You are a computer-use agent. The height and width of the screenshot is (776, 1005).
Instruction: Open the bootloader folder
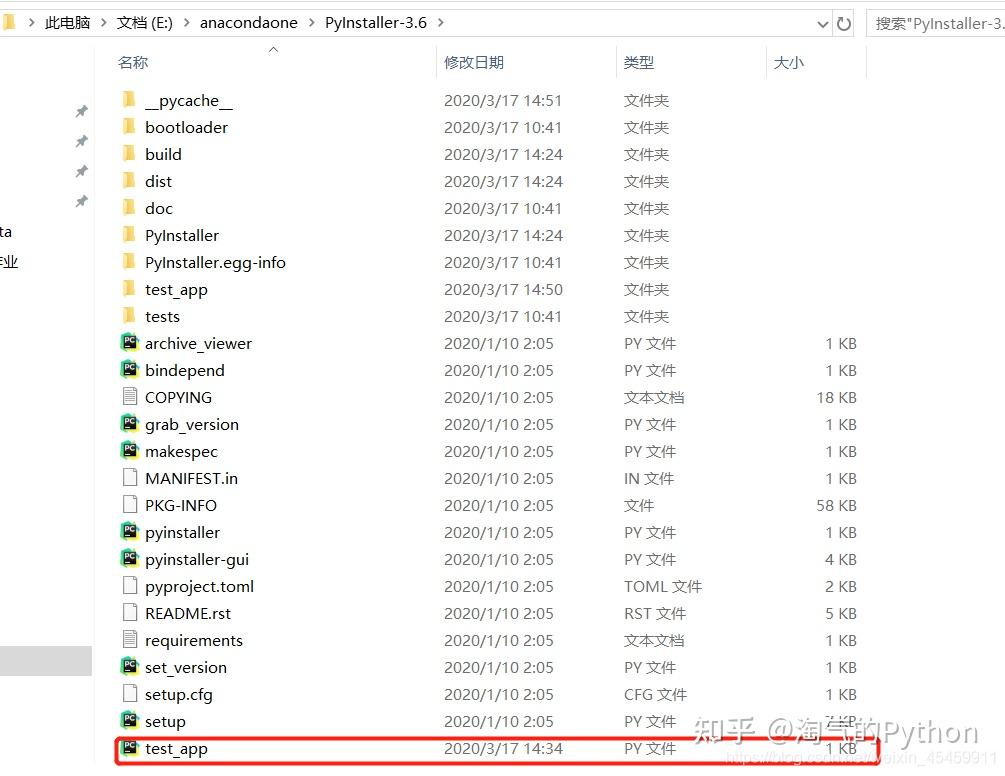pyautogui.click(x=187, y=127)
